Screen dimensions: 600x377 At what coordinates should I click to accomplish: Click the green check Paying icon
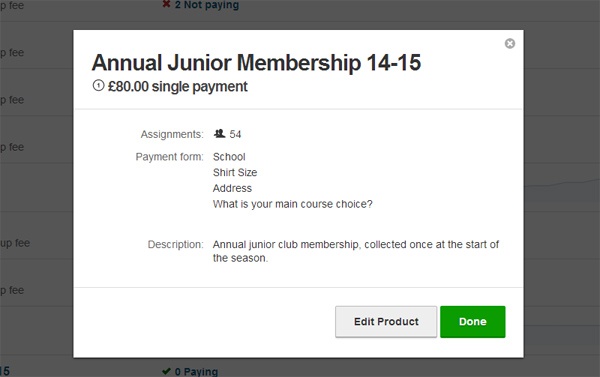click(166, 371)
